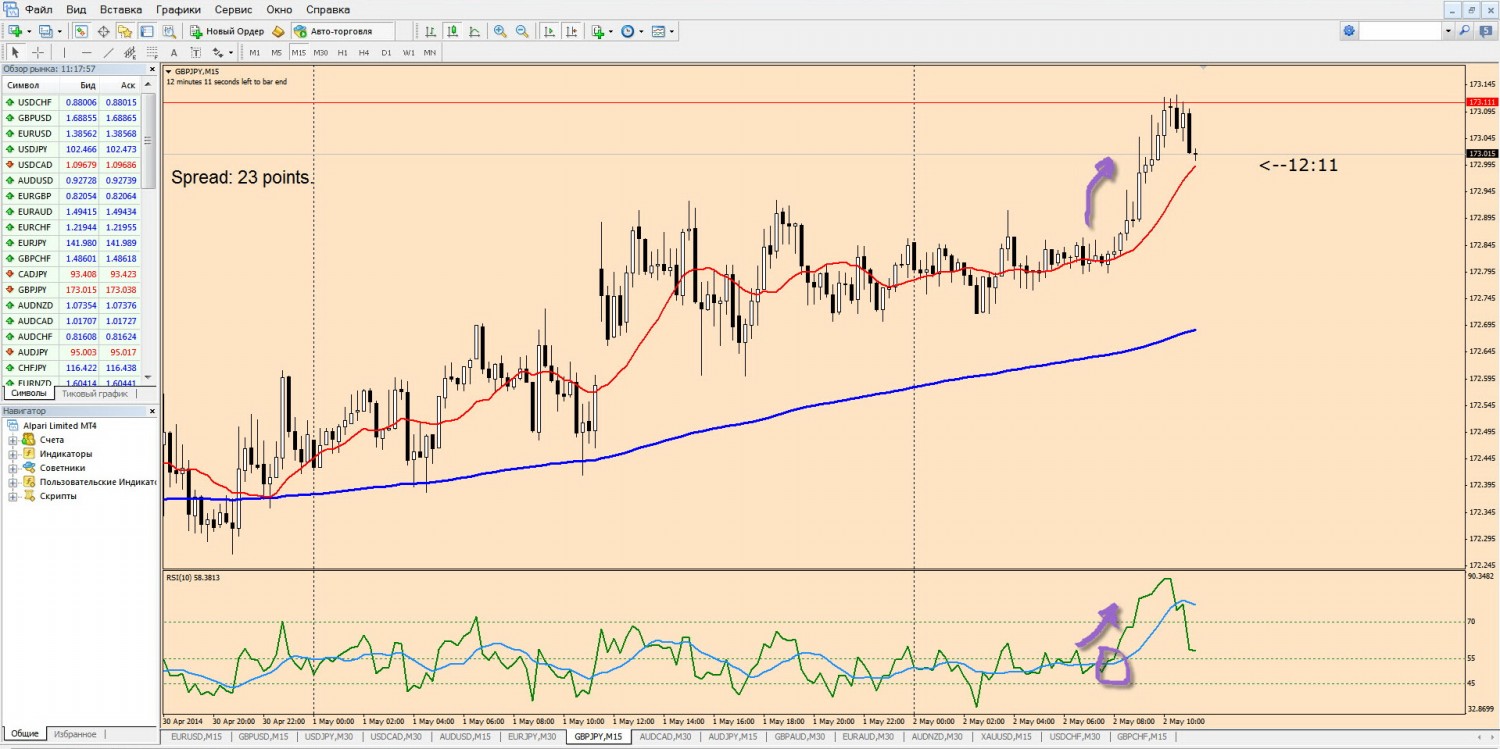
Task: Open profiles dropdown arrow
Action: 60,31
